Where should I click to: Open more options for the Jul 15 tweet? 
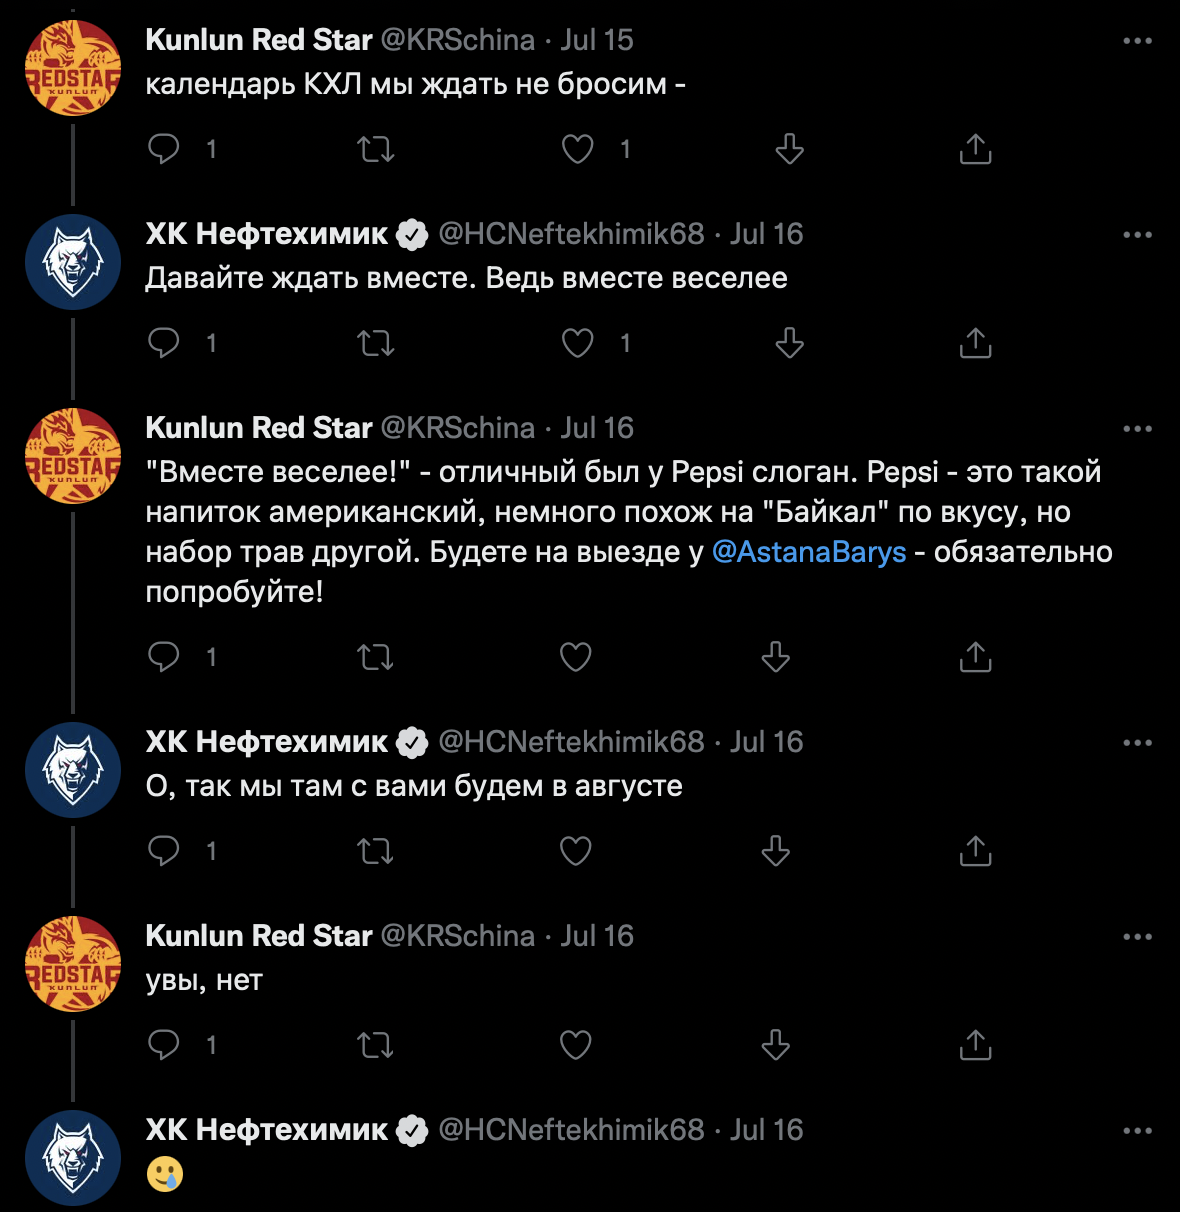(x=1137, y=41)
